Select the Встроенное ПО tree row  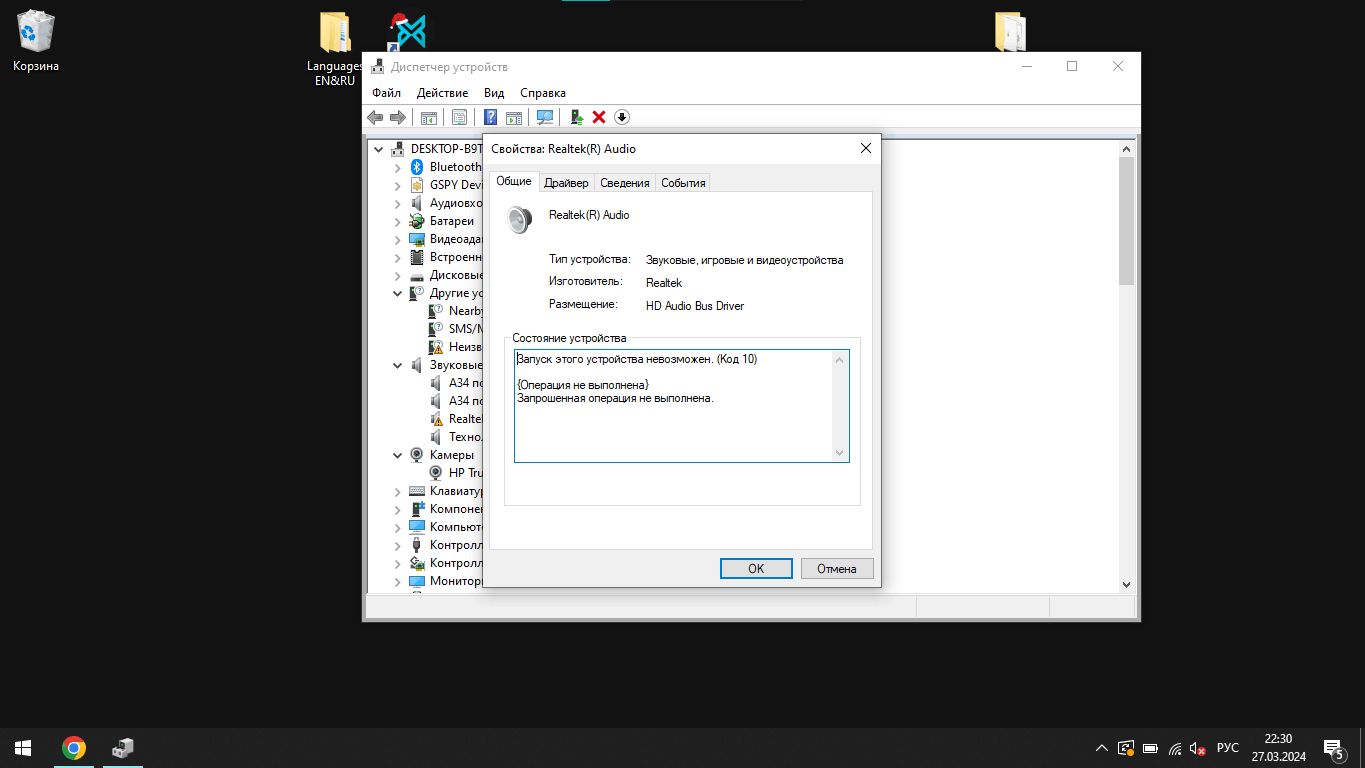(445, 257)
